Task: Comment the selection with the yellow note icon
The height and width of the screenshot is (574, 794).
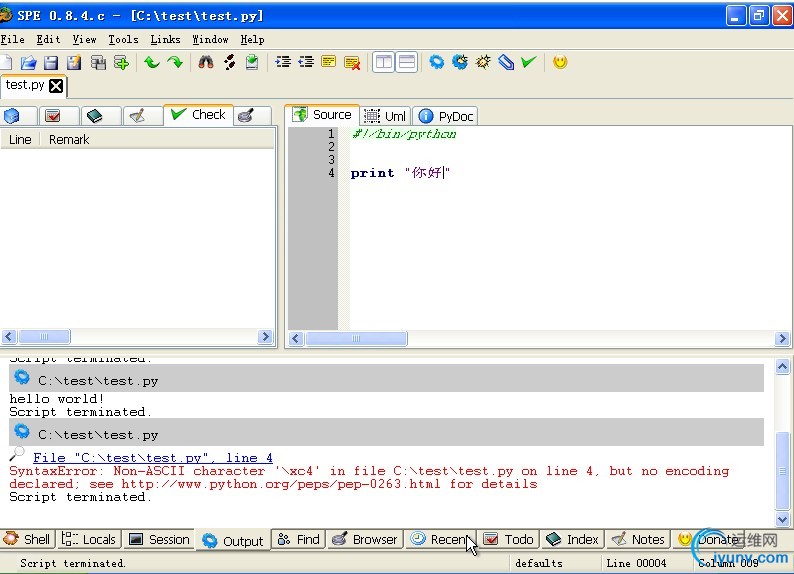Action: (329, 62)
